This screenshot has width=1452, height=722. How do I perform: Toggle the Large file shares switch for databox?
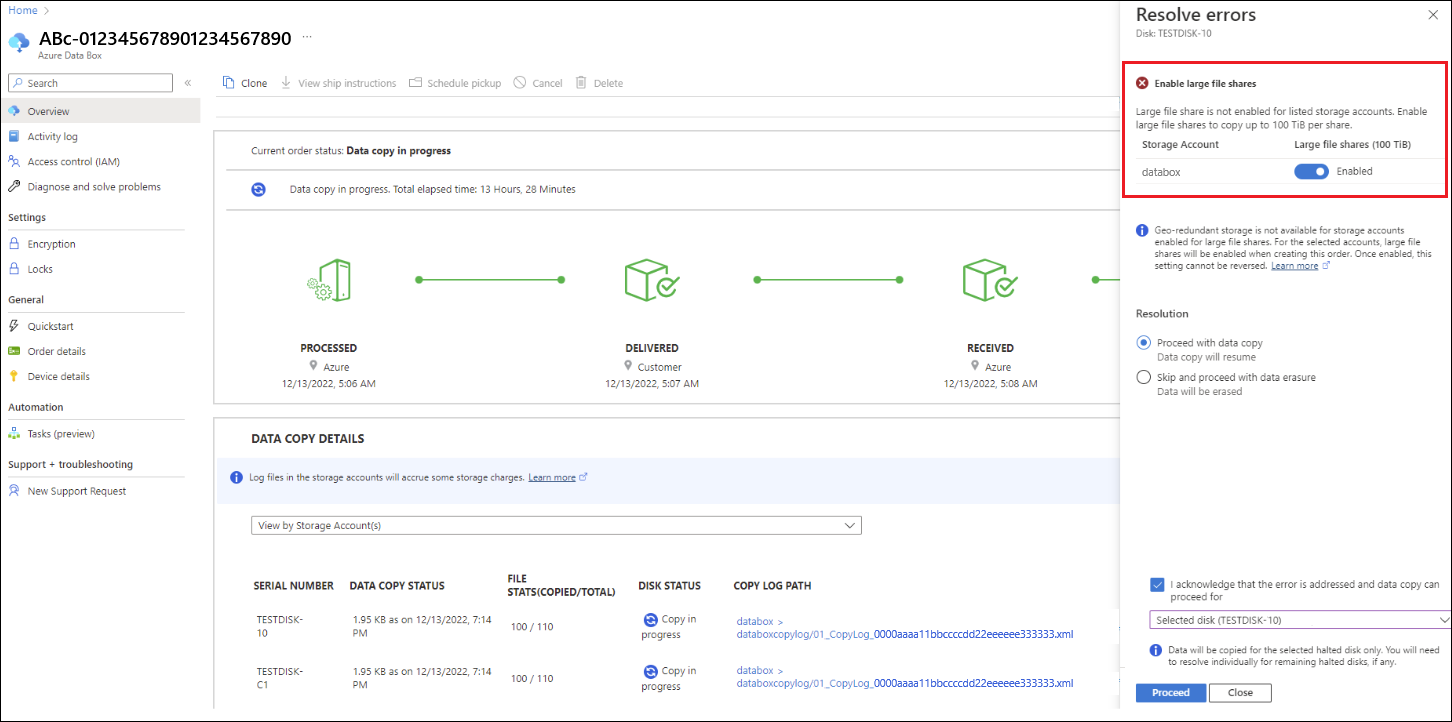click(1311, 172)
